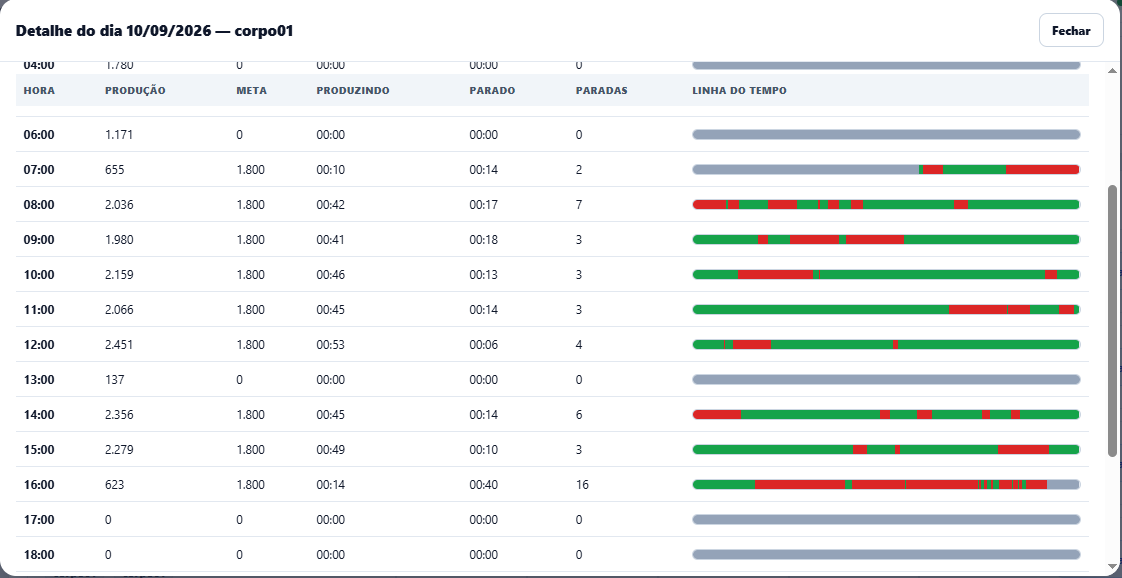This screenshot has width=1122, height=578.
Task: Click production value 1.171
Action: (119, 134)
